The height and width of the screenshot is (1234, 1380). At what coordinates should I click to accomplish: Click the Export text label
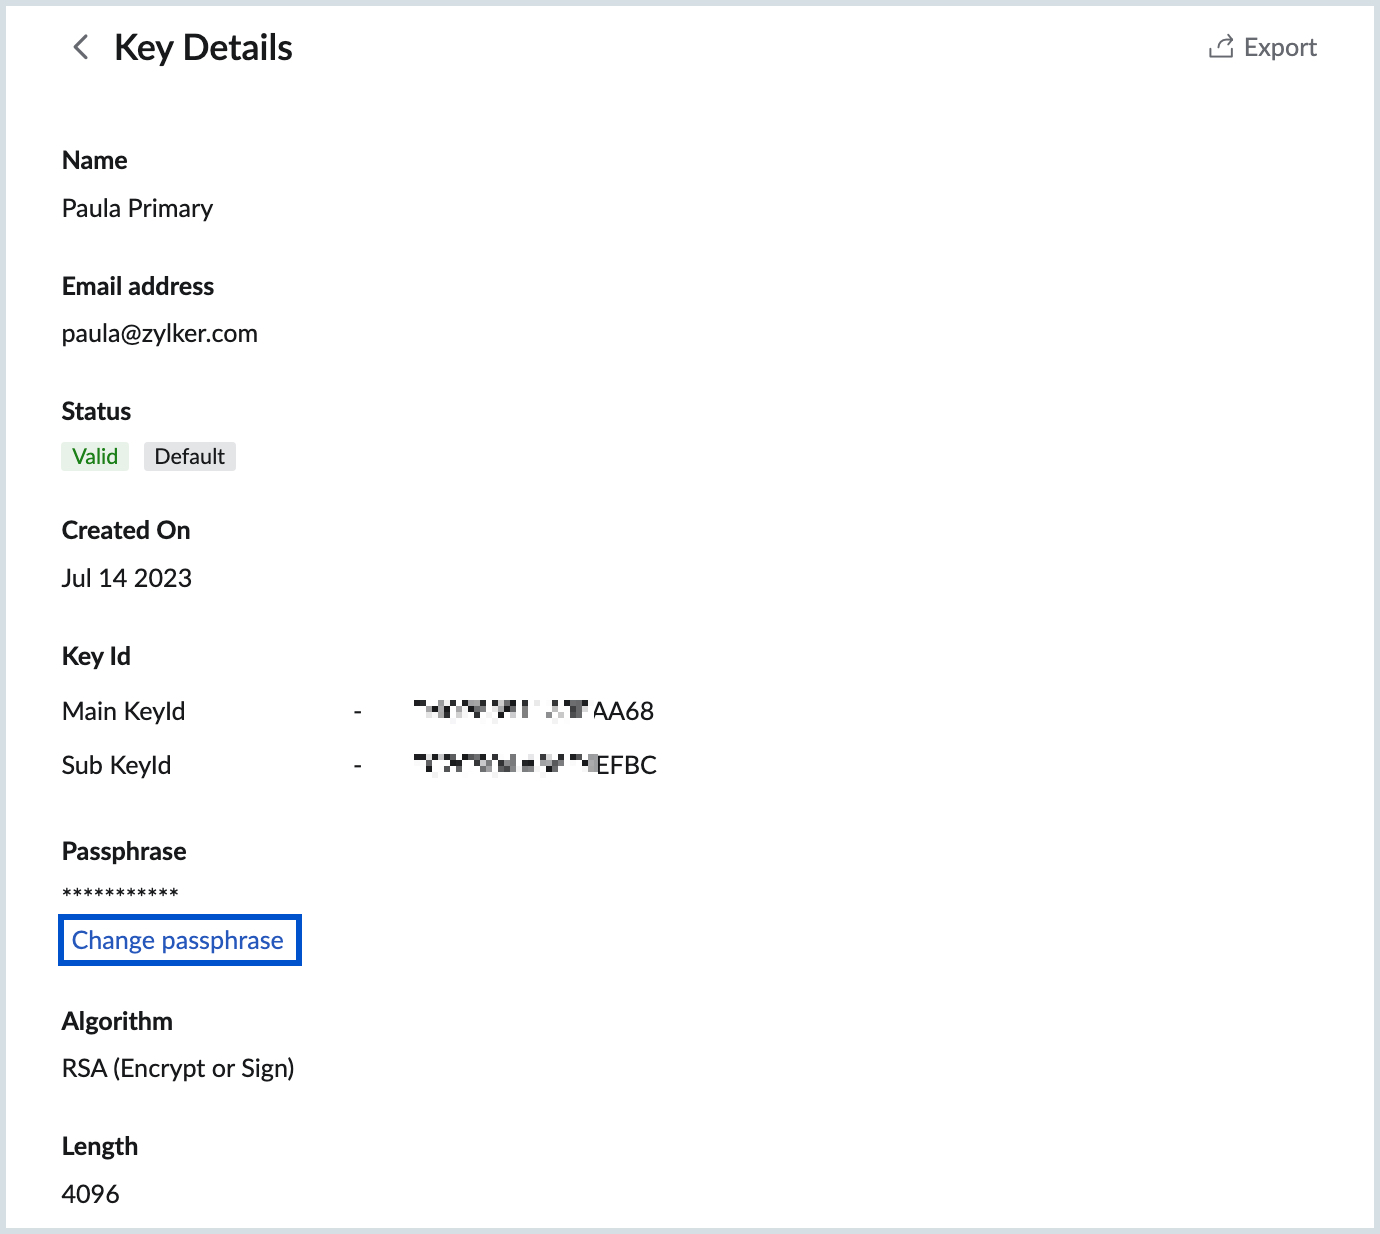1280,47
